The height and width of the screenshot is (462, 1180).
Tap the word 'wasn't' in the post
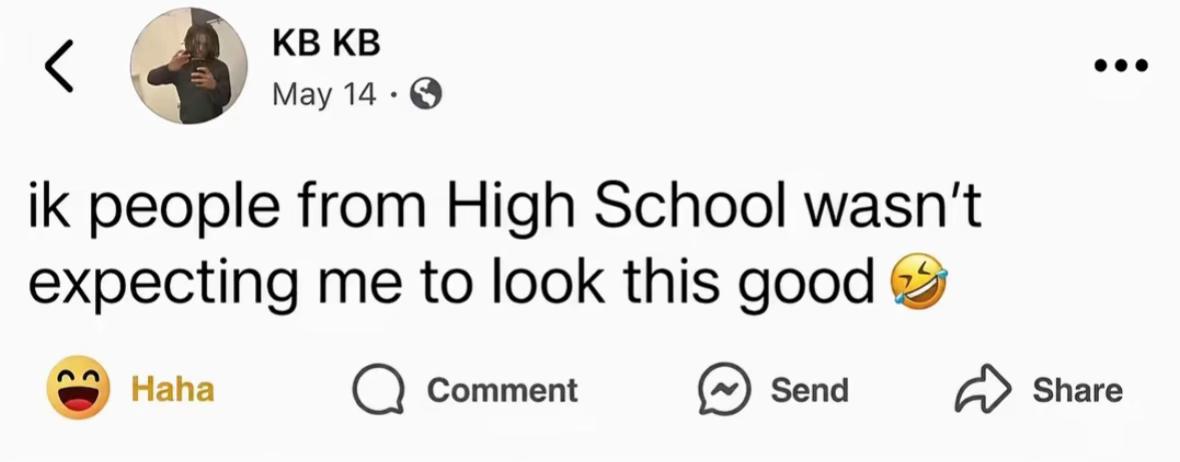click(x=893, y=211)
